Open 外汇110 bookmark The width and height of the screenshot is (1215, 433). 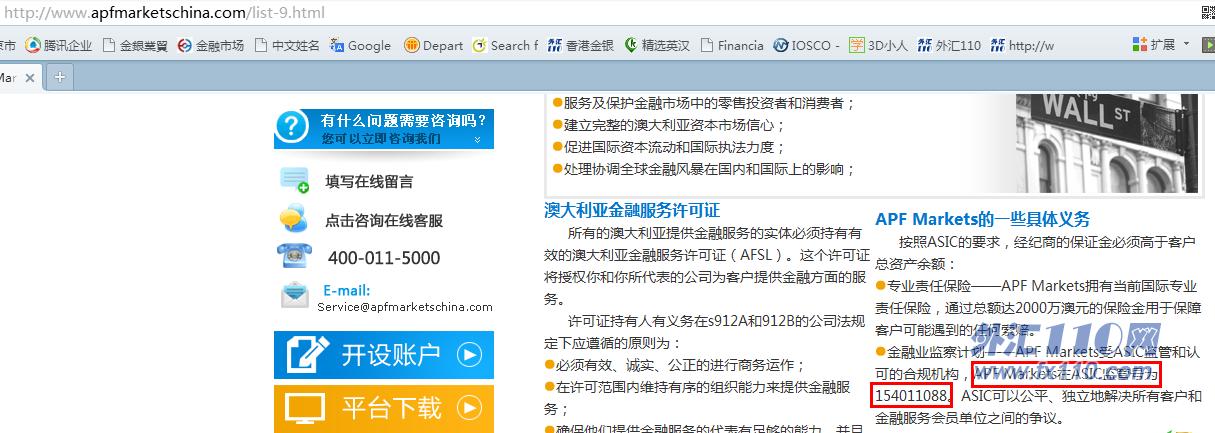pos(949,45)
